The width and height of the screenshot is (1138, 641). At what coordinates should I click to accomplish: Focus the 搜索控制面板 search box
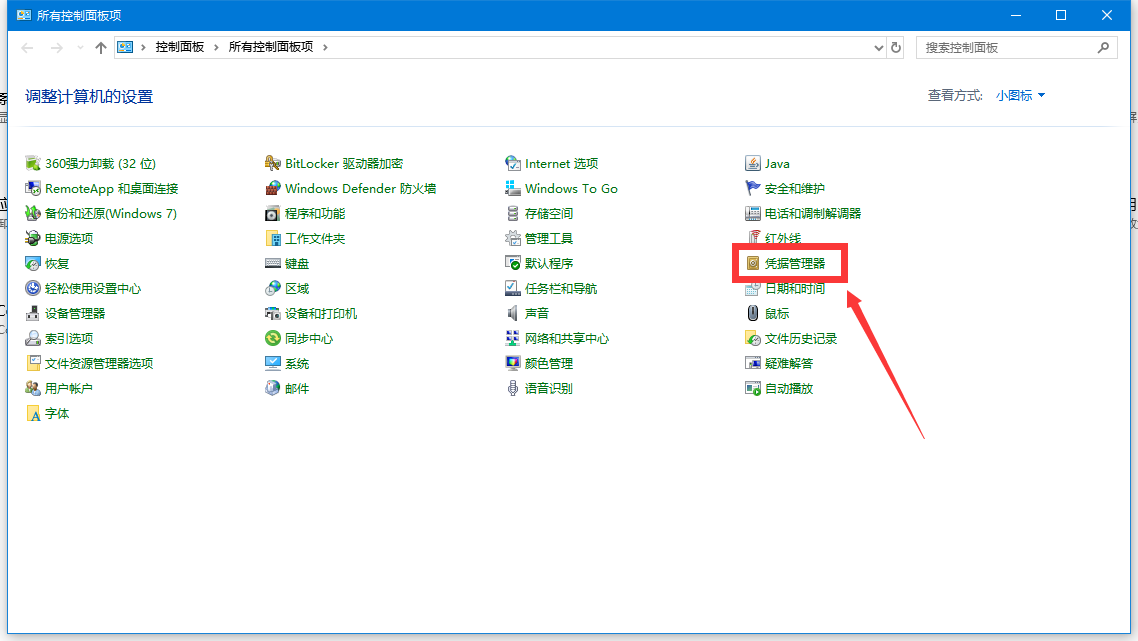[x=1016, y=48]
